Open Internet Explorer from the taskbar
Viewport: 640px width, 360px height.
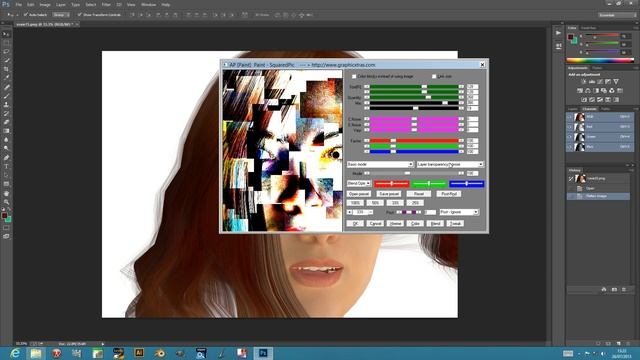15,353
